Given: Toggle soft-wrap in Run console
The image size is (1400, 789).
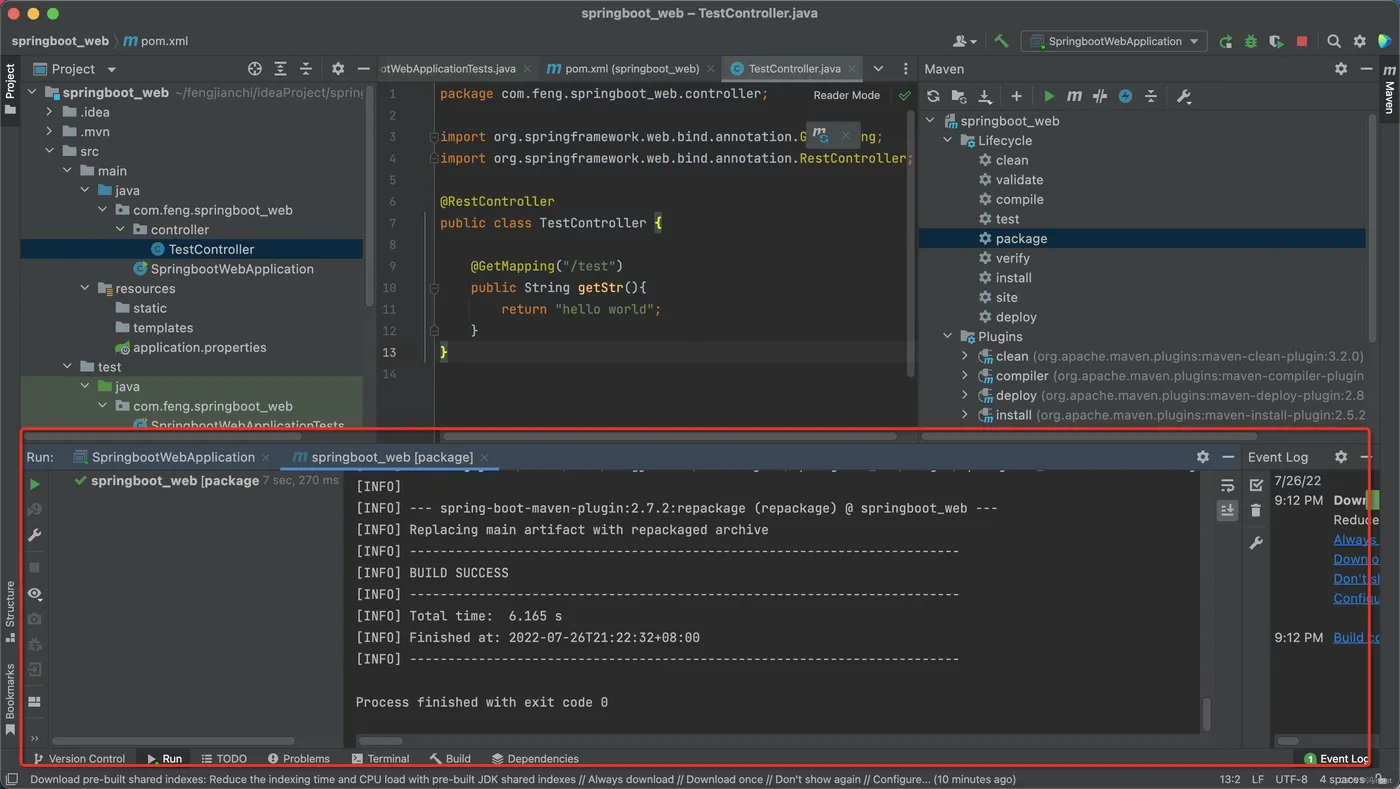Looking at the screenshot, I should tap(1227, 485).
